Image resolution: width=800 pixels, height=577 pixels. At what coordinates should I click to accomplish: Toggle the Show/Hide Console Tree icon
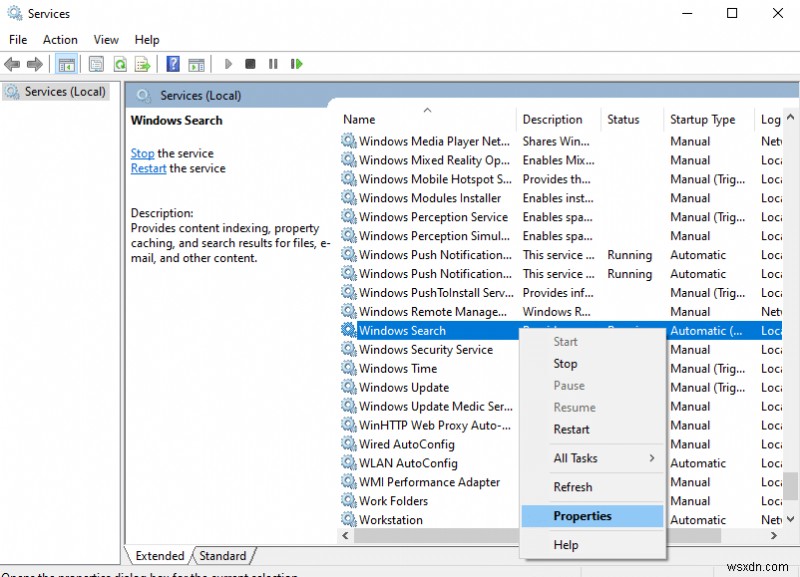click(x=66, y=63)
